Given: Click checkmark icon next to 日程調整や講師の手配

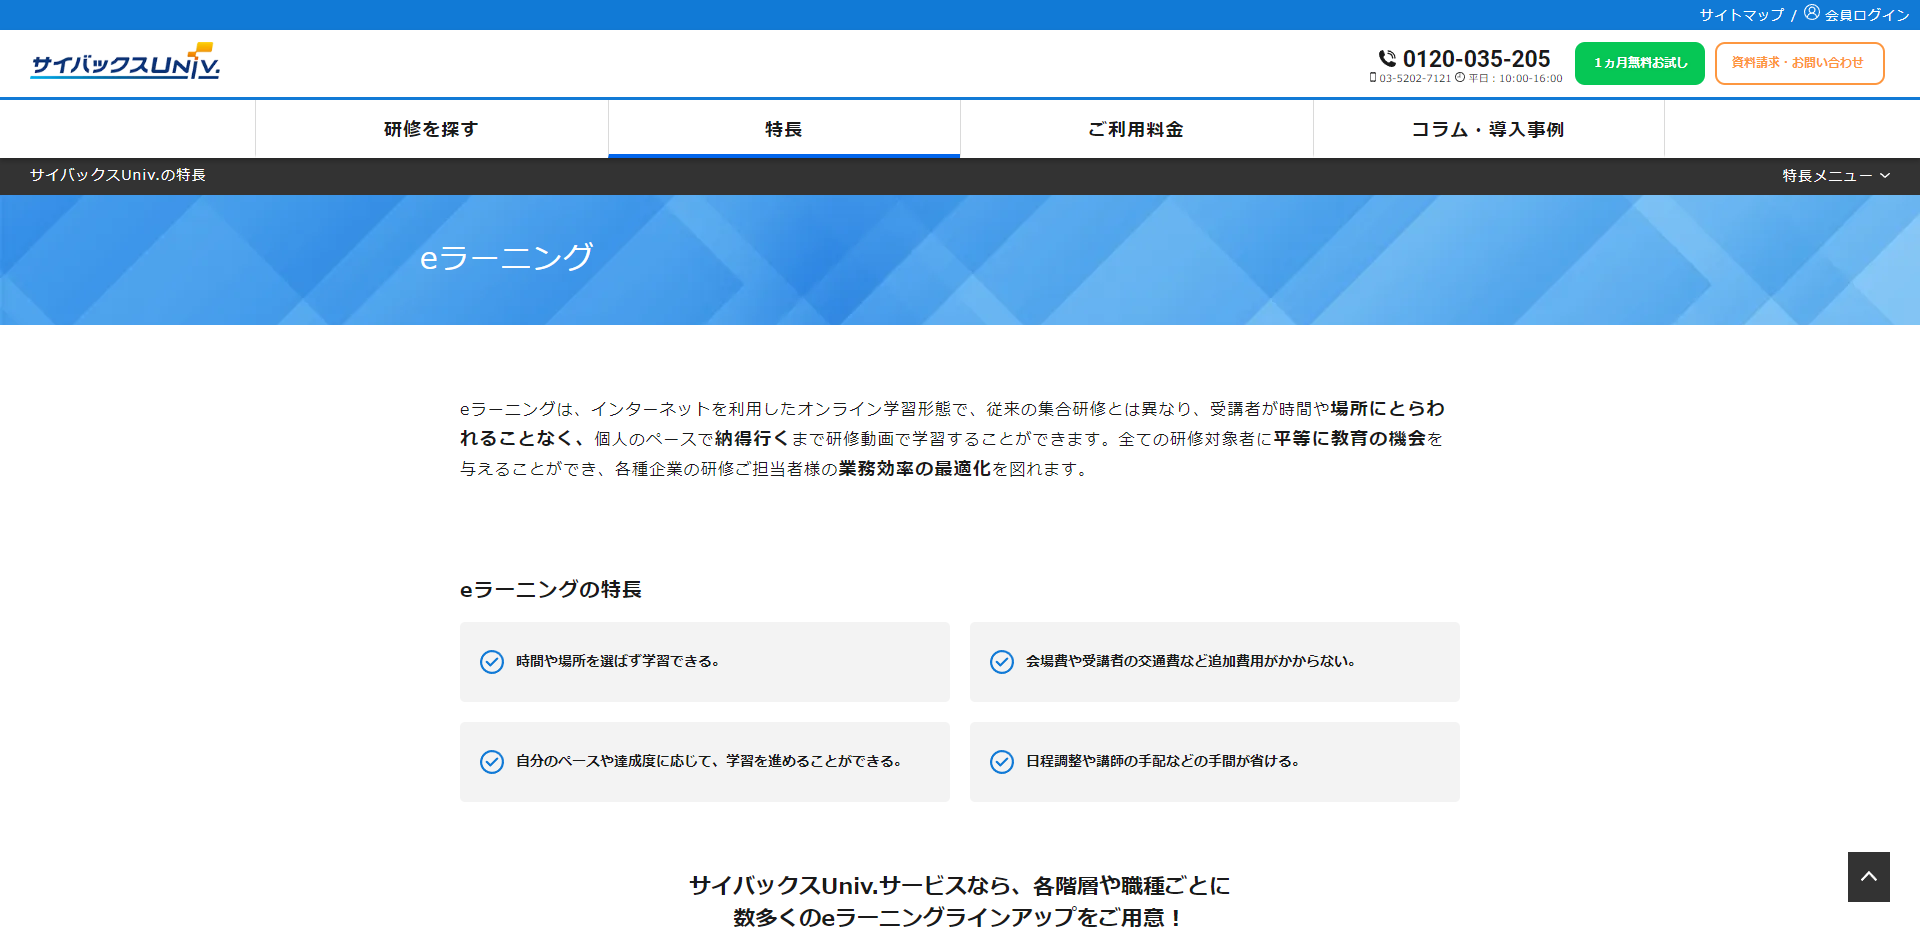Looking at the screenshot, I should pyautogui.click(x=1002, y=762).
